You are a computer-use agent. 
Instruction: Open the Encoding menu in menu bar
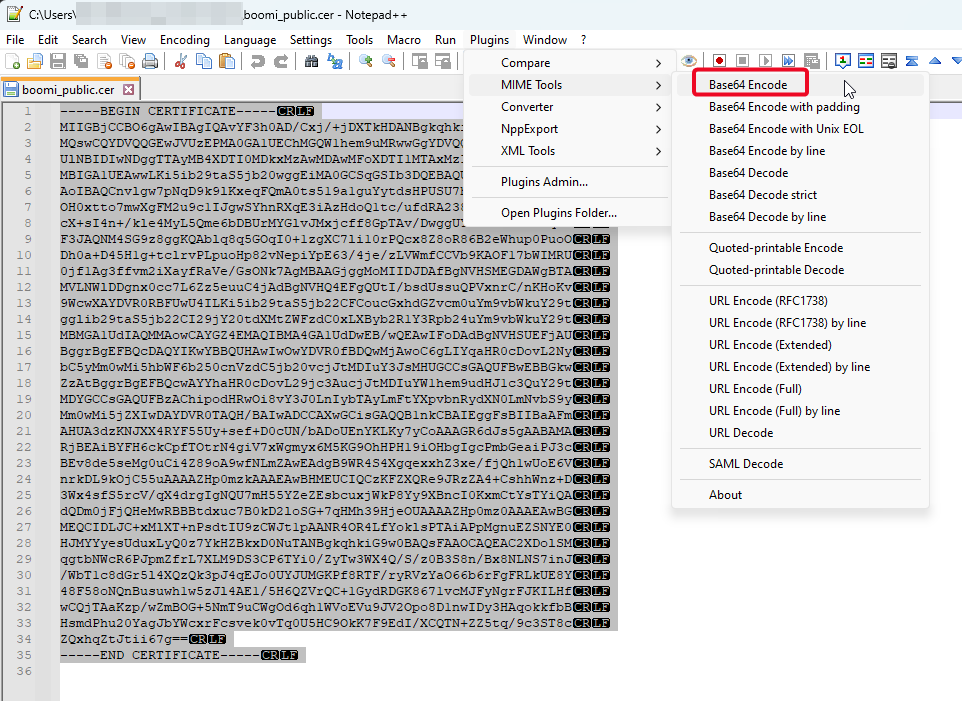[x=185, y=40]
